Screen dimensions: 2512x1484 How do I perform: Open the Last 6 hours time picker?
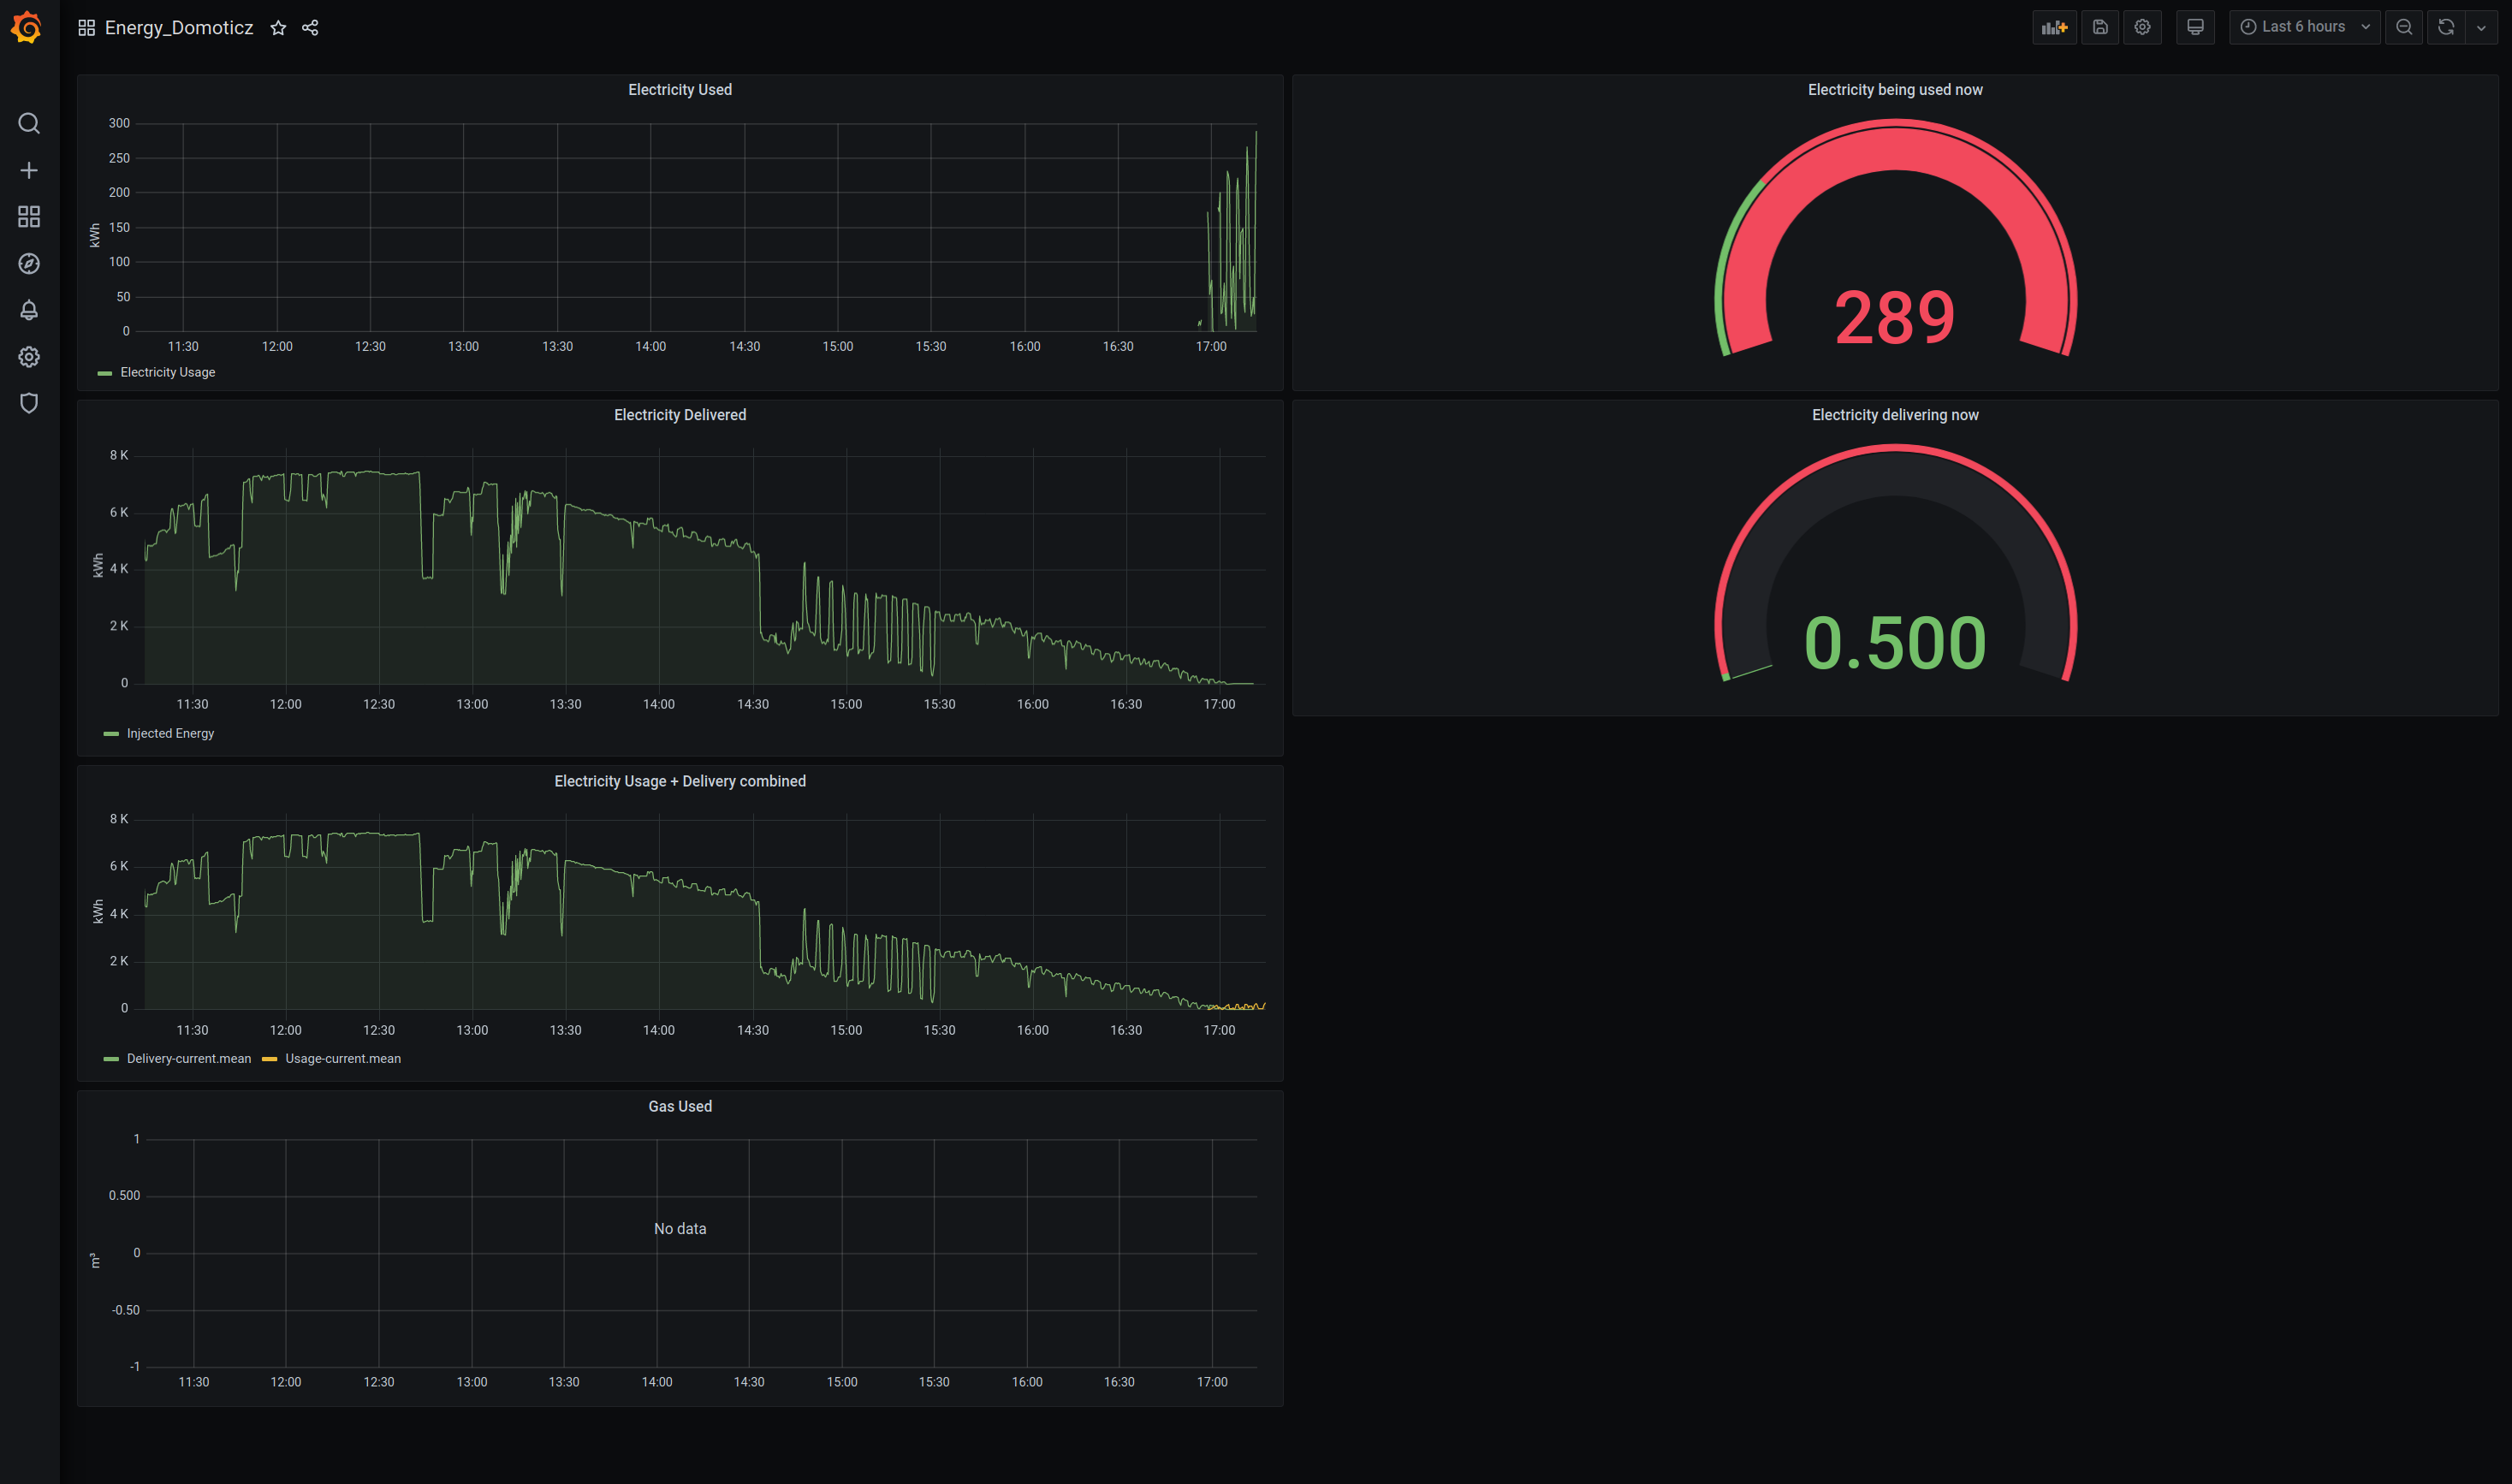2304,27
